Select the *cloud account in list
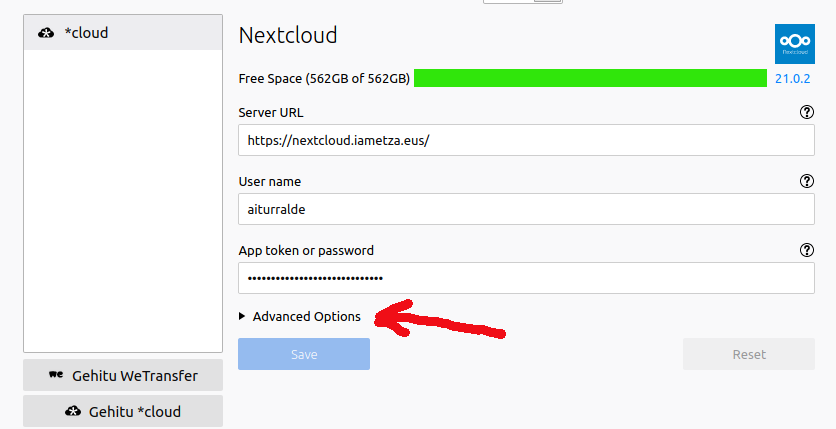 click(x=122, y=33)
